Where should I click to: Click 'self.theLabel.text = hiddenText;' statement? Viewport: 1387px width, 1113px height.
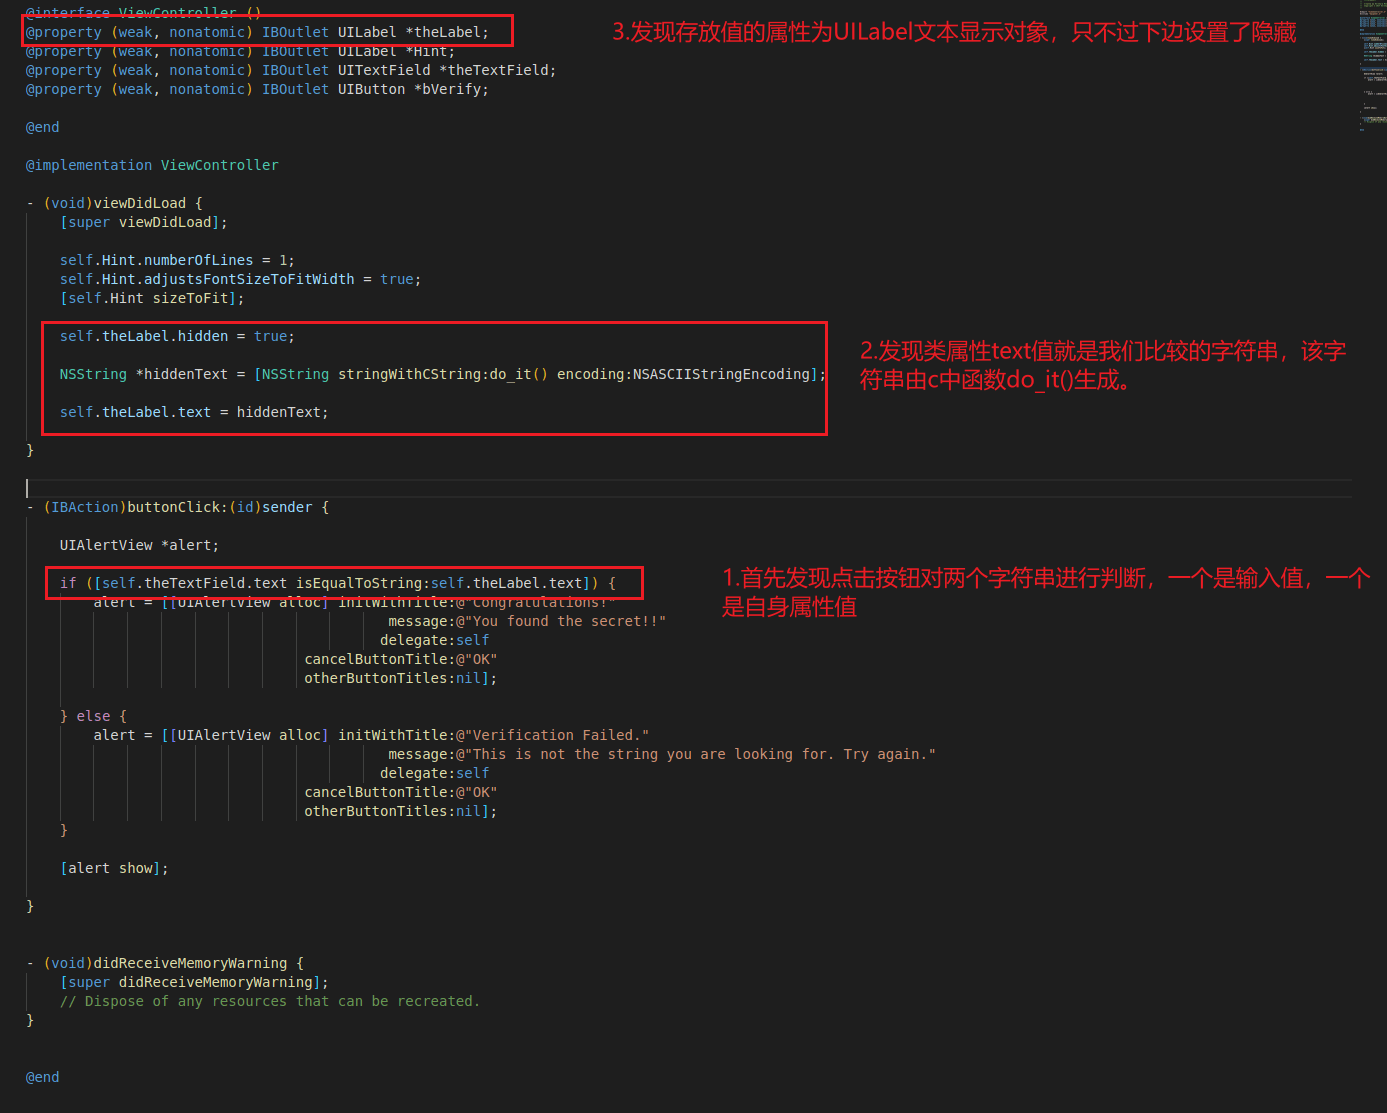(x=194, y=412)
